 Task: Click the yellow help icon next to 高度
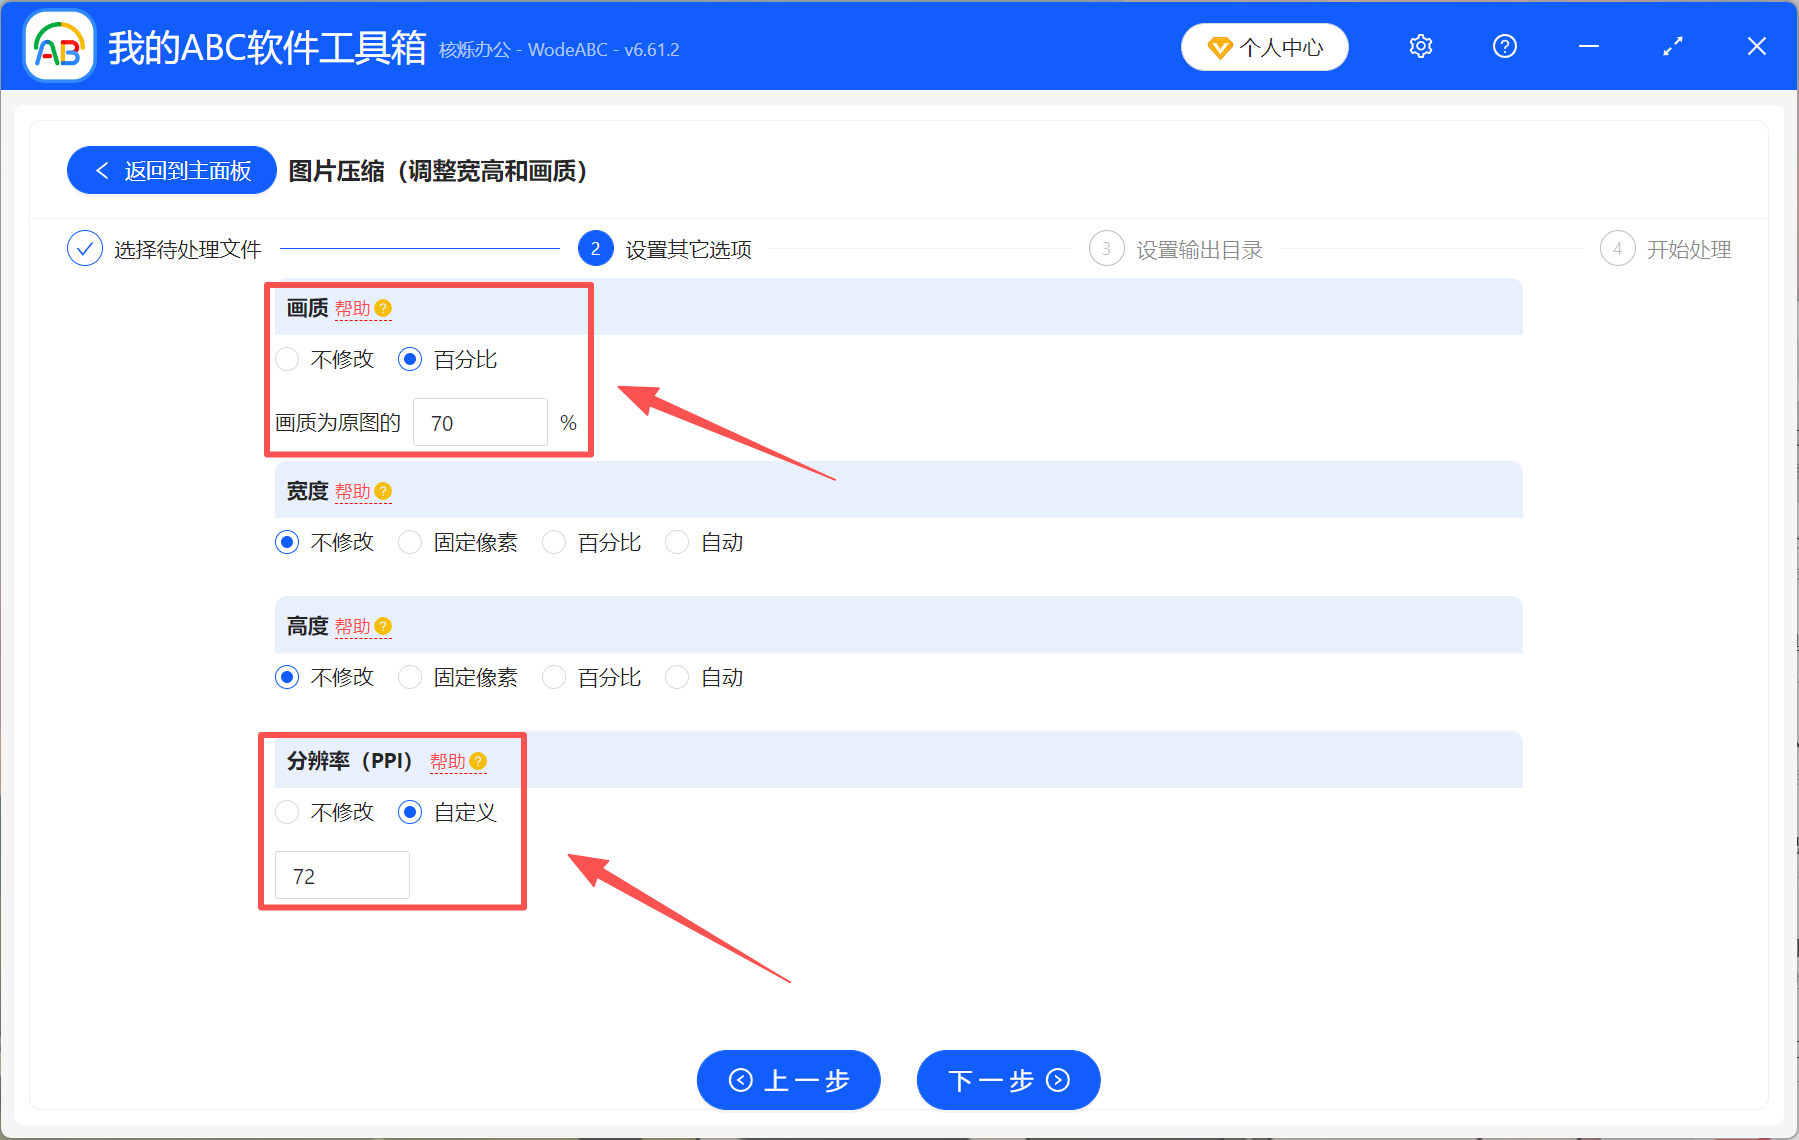point(383,626)
